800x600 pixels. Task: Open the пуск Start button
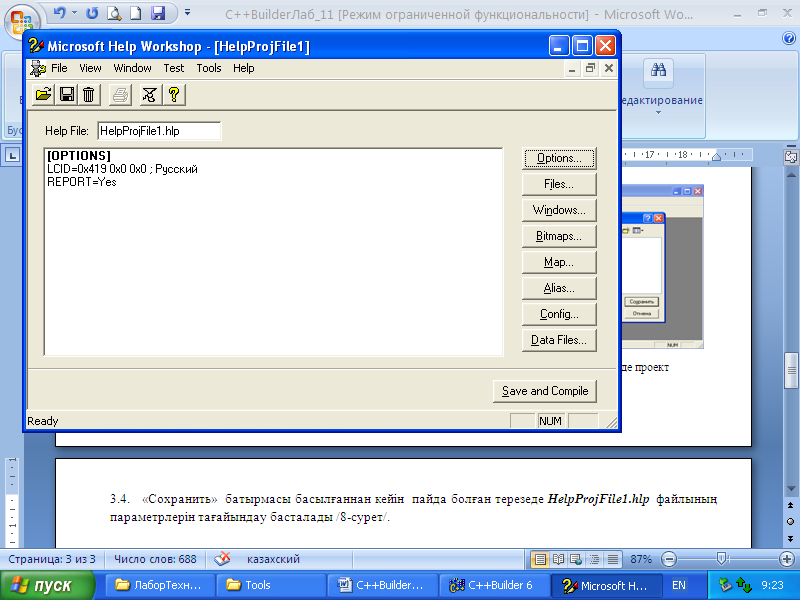47,585
